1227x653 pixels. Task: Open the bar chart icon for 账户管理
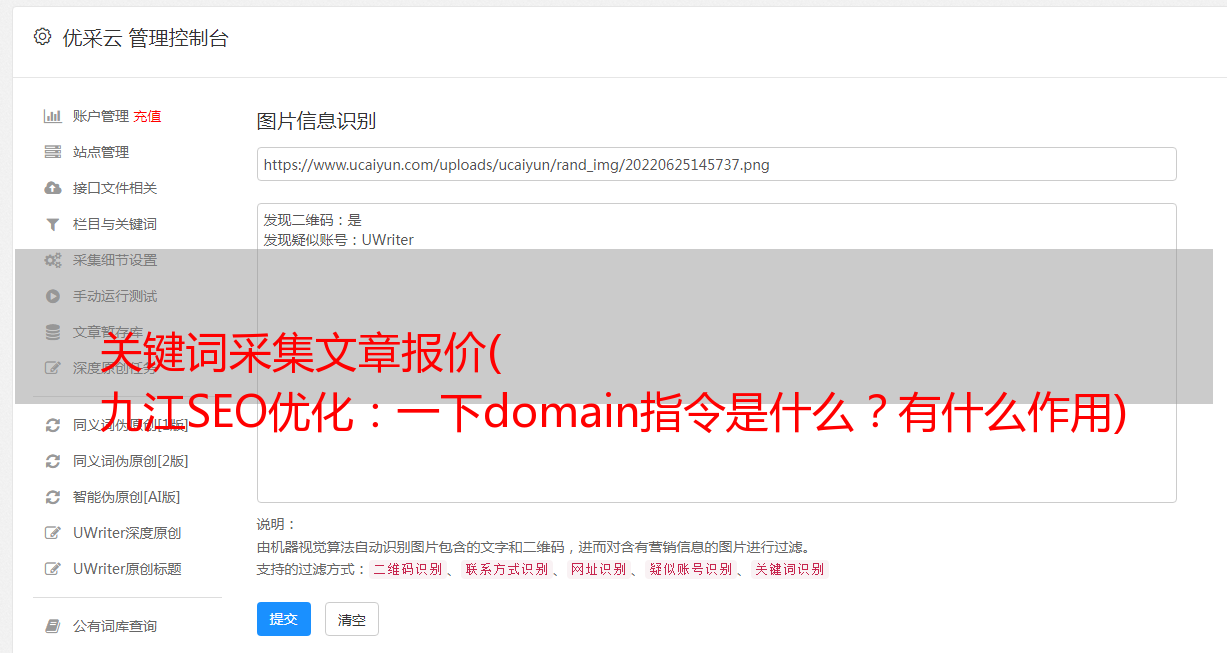tap(53, 116)
